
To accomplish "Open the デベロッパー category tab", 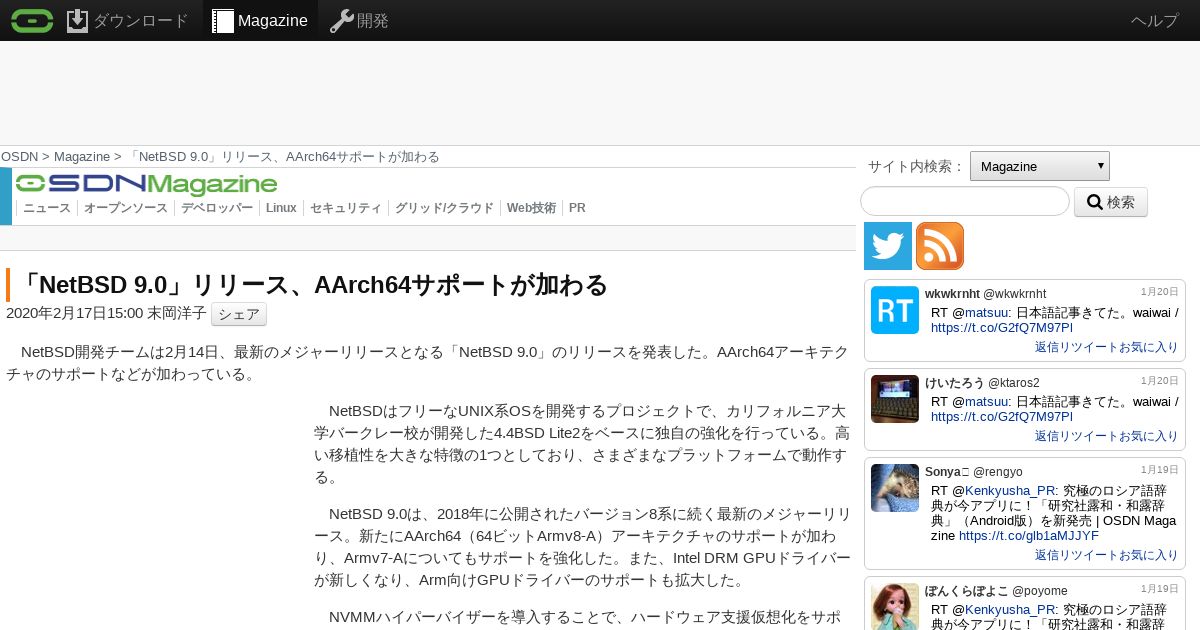I will [217, 208].
